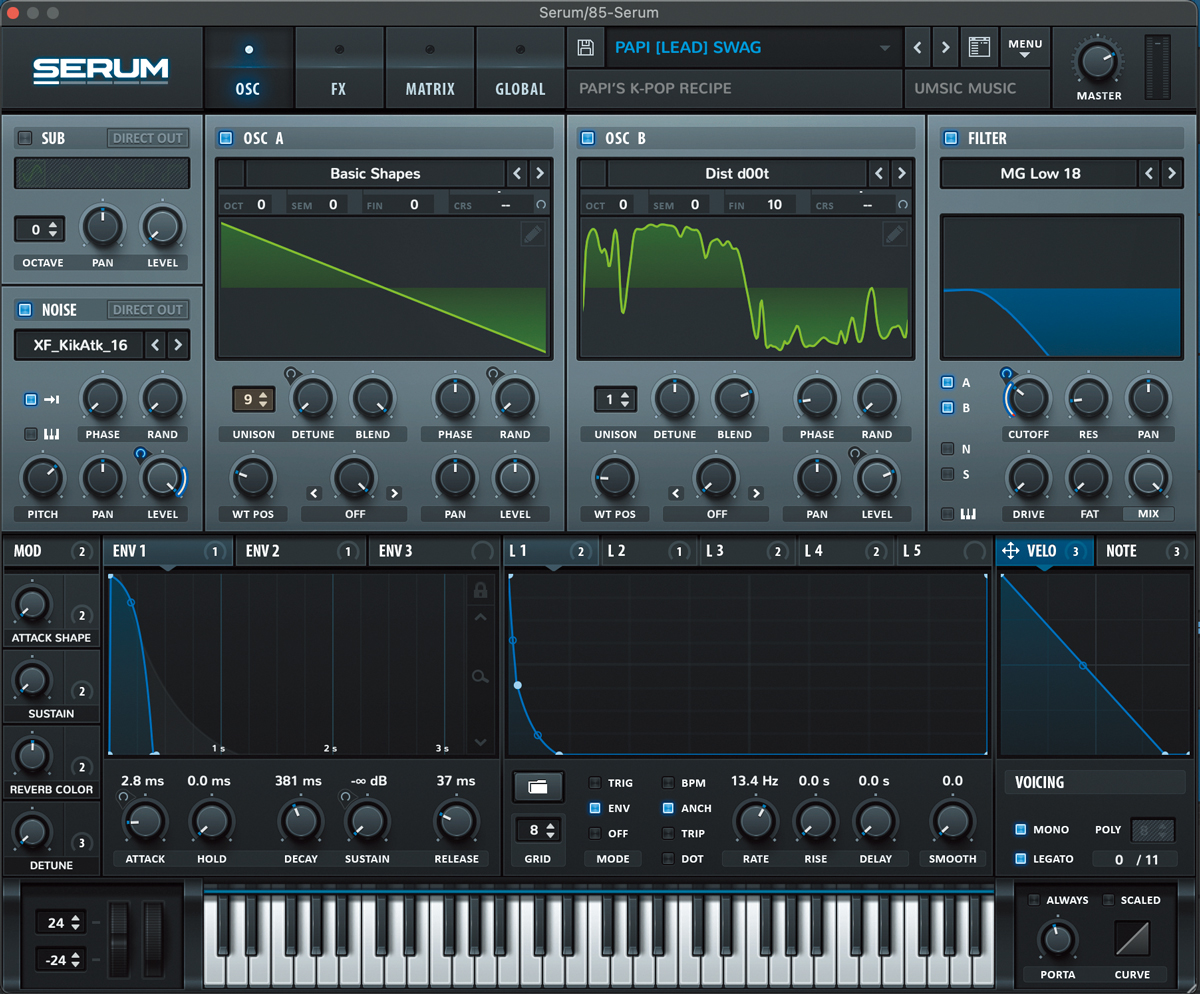Open the GLOBAL tab

click(520, 68)
